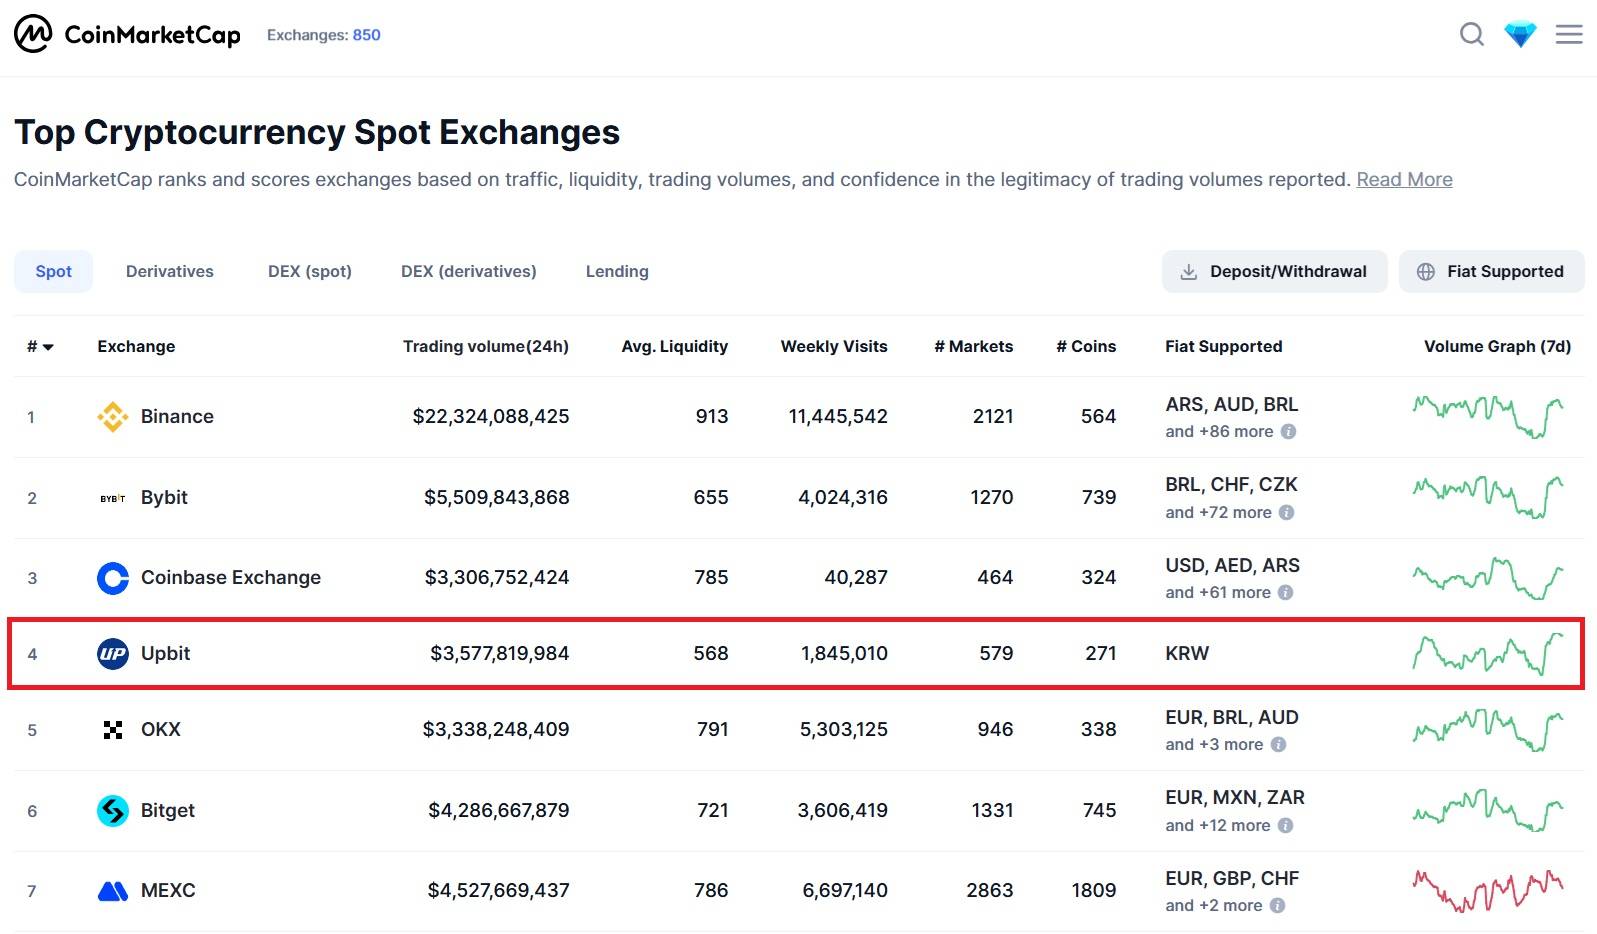This screenshot has width=1597, height=934.
Task: Open Coinbase Exchange 7d volume graph
Action: [1488, 578]
